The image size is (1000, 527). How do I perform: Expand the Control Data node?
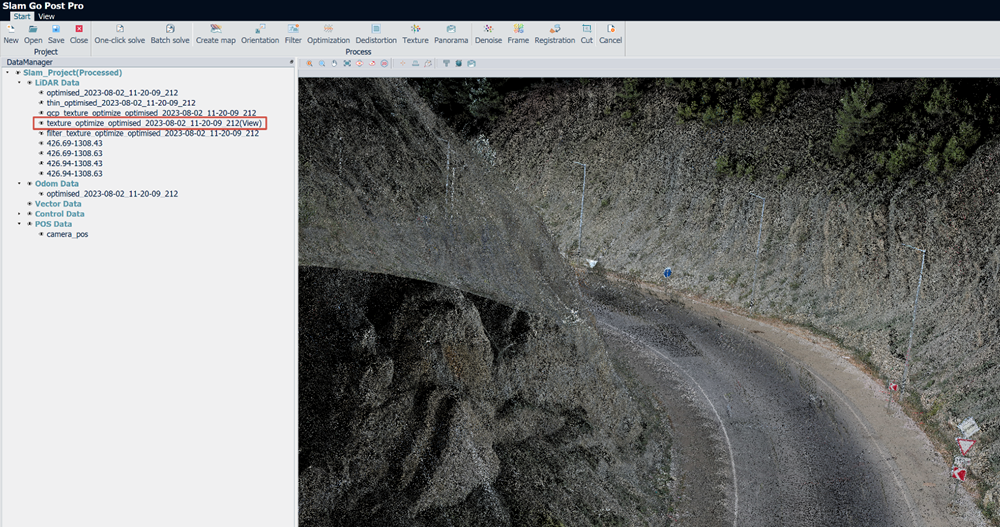pyautogui.click(x=19, y=214)
